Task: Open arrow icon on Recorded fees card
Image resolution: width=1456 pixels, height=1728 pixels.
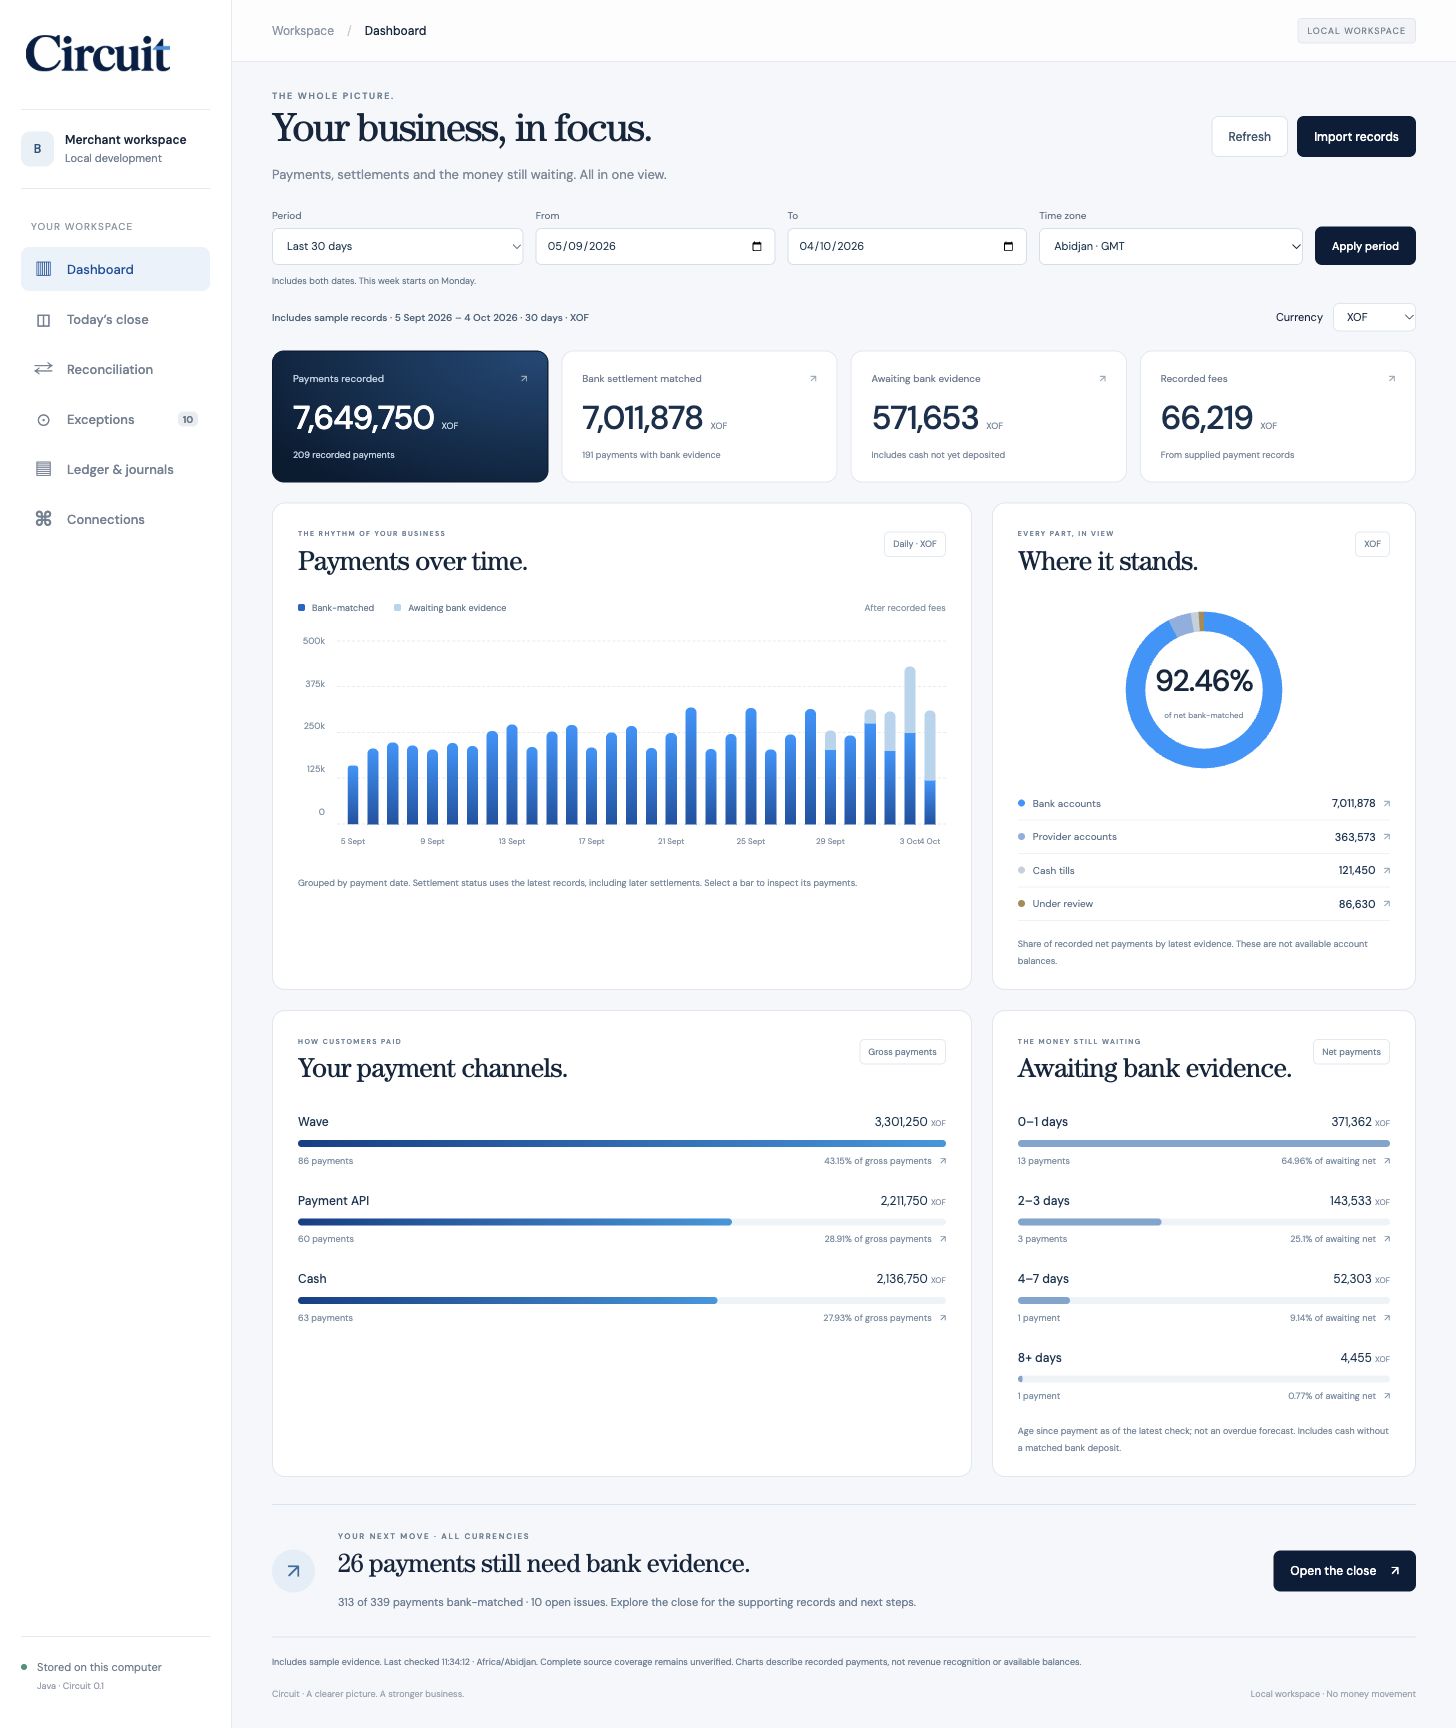Action: point(1391,379)
